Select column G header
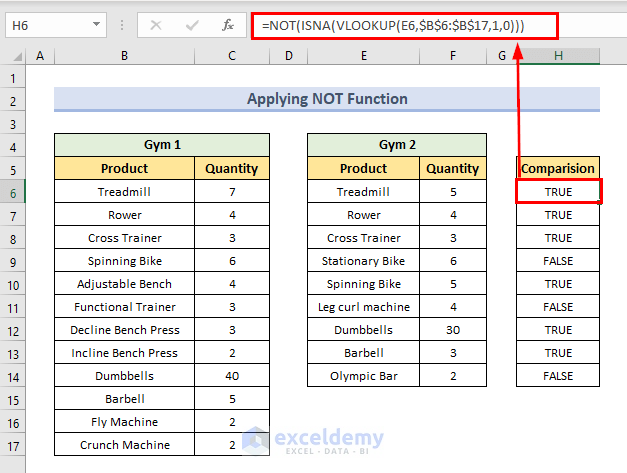This screenshot has height=473, width=627. pyautogui.click(x=502, y=56)
